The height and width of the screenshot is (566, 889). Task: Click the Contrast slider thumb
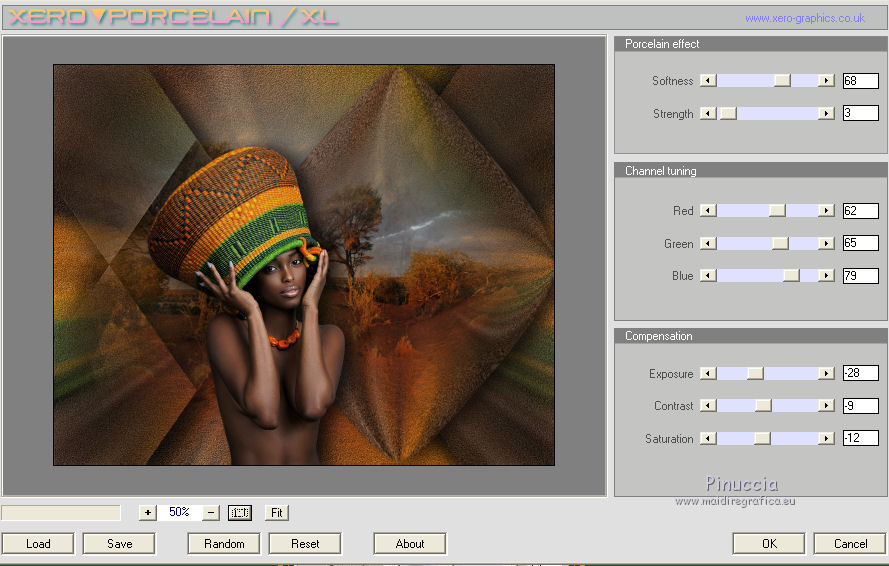pos(763,406)
